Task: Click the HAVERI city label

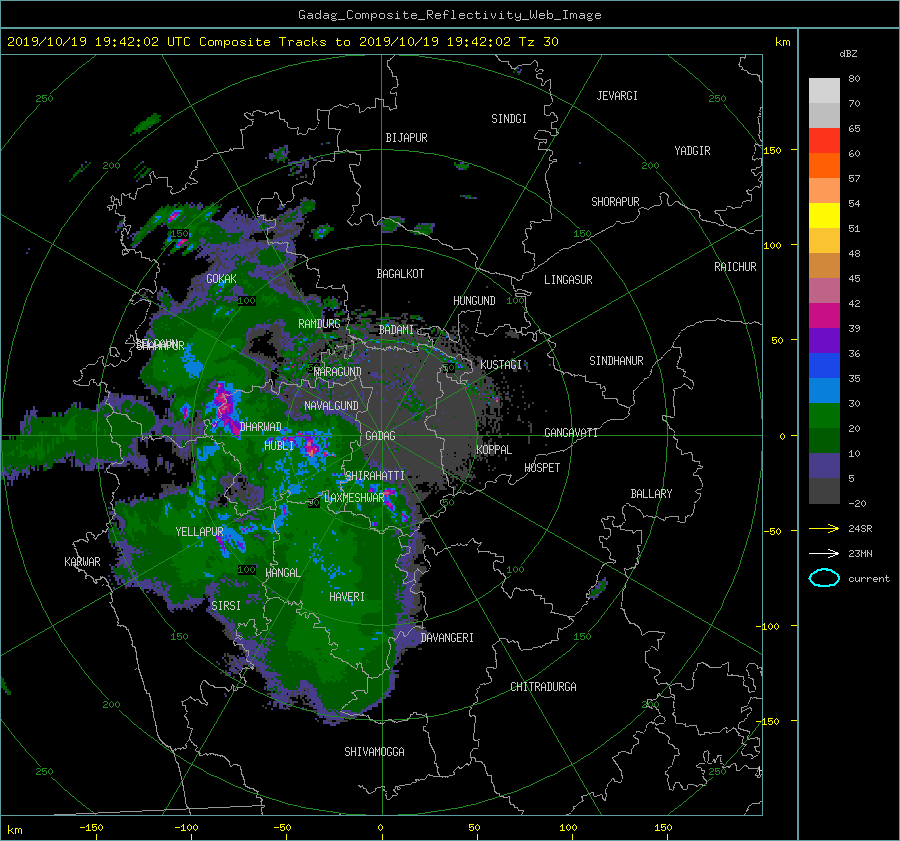Action: tap(347, 597)
